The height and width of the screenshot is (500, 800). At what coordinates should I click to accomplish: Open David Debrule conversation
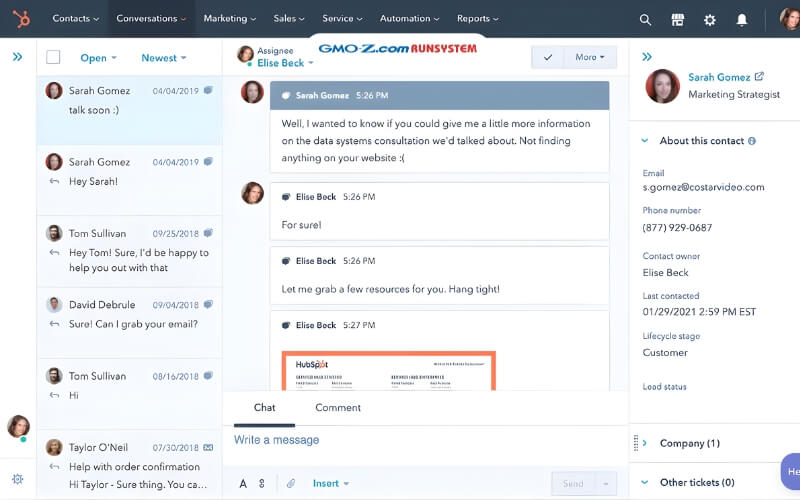click(130, 322)
